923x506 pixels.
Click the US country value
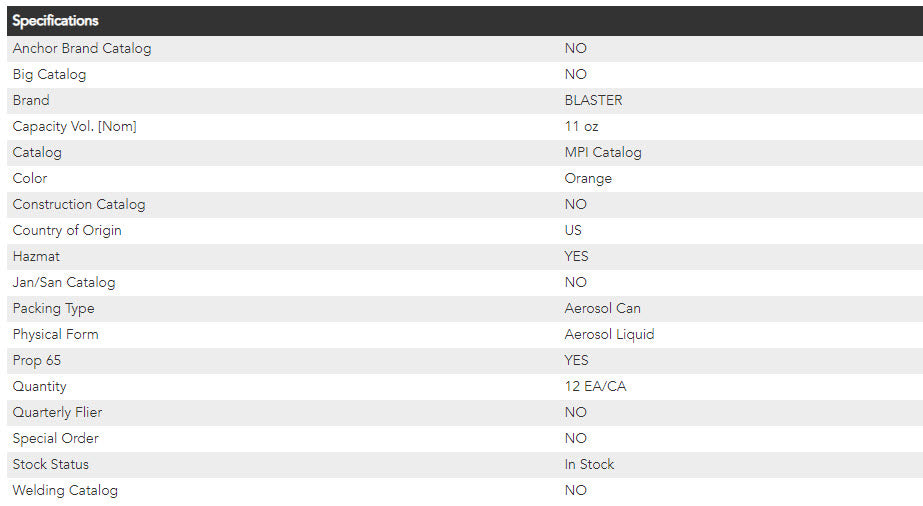tap(573, 230)
